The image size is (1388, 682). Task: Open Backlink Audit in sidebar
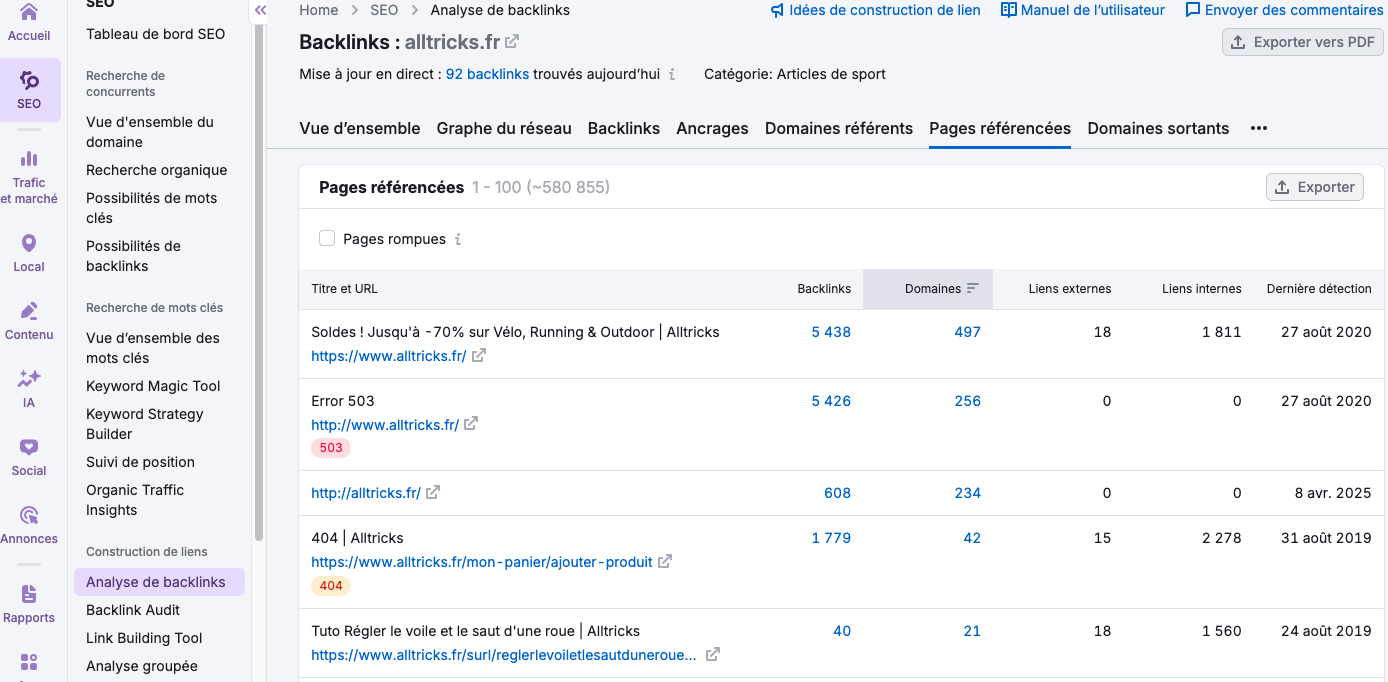coord(133,610)
